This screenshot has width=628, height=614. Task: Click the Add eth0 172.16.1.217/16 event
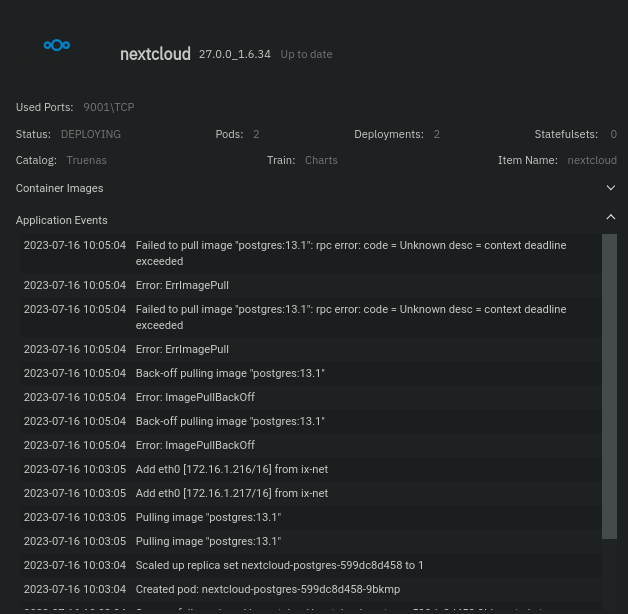(x=310, y=494)
